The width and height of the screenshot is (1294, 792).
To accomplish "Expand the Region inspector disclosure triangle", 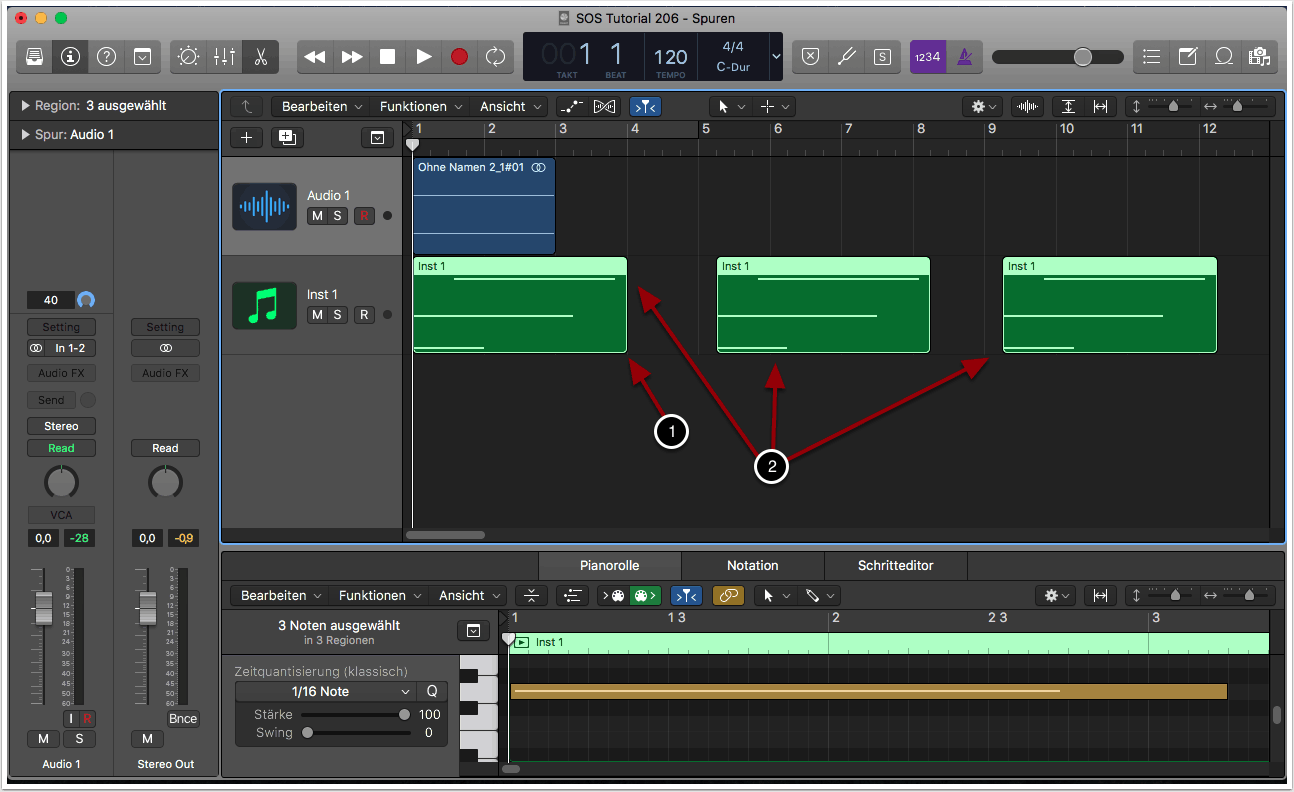I will [x=25, y=106].
